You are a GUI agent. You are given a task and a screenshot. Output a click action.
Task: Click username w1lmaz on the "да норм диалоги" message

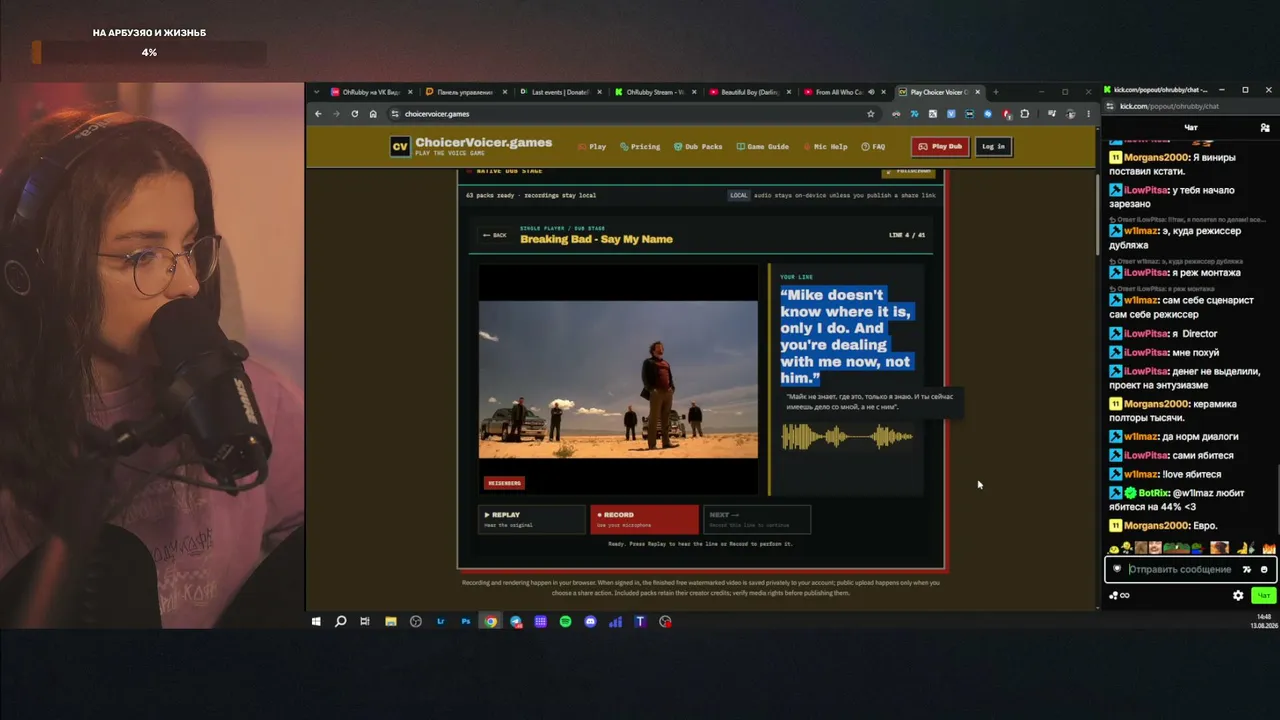tap(1141, 436)
